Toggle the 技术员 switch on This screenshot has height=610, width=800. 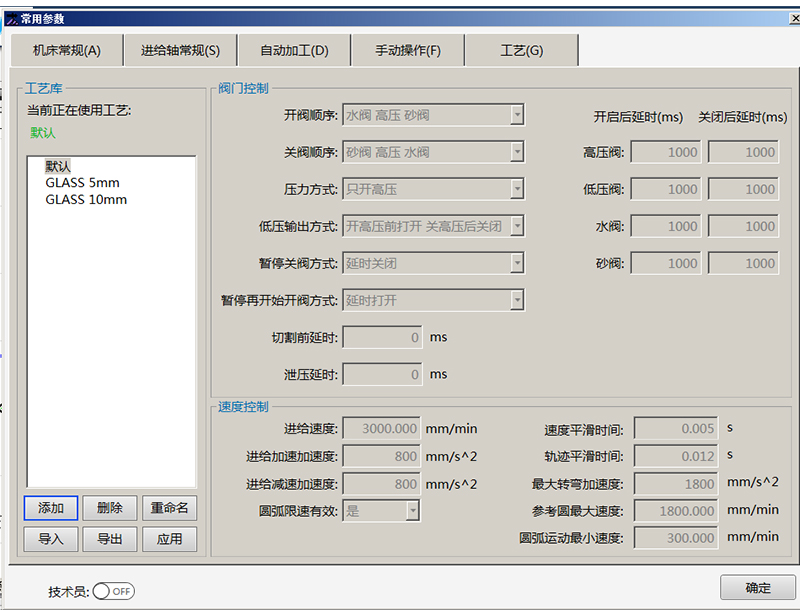[113, 591]
